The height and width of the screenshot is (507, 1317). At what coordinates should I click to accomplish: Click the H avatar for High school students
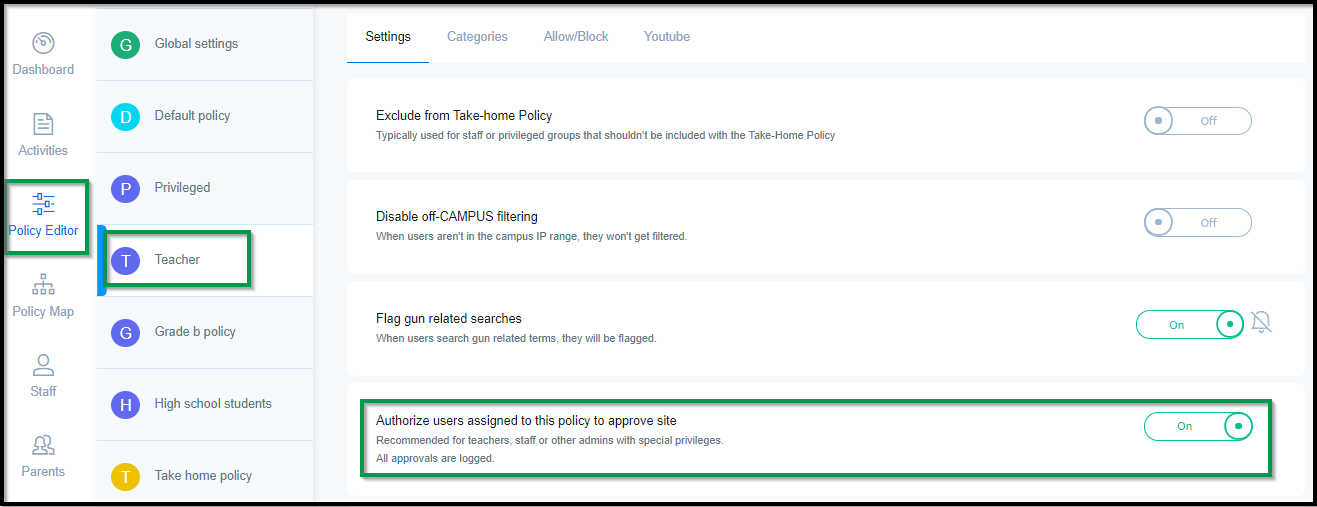(x=125, y=404)
